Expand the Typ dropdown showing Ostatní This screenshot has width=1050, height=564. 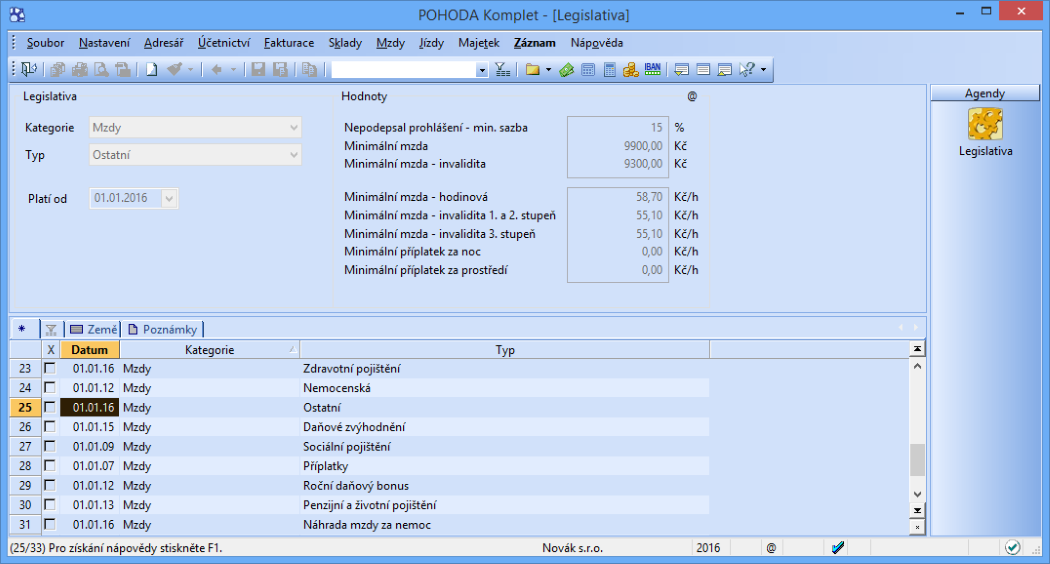tap(293, 155)
